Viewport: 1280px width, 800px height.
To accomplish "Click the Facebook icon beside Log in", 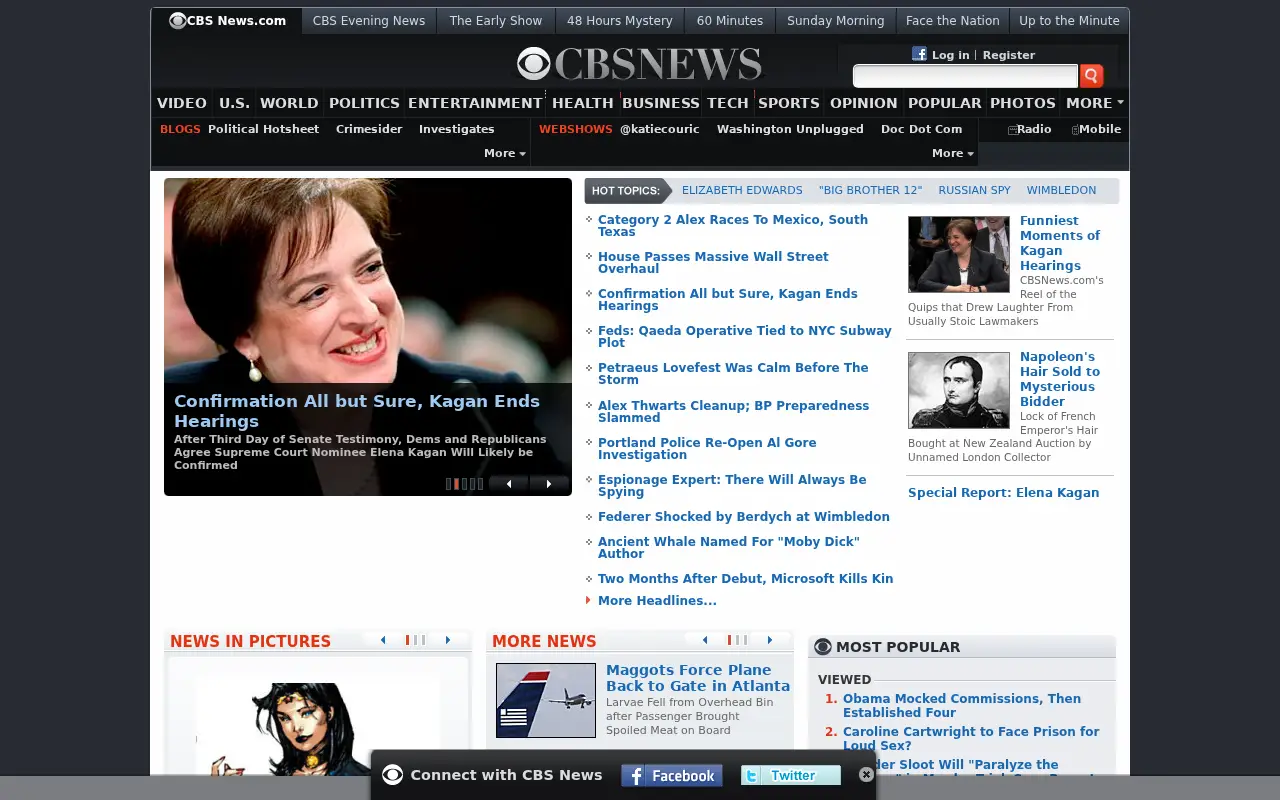I will click(x=919, y=54).
